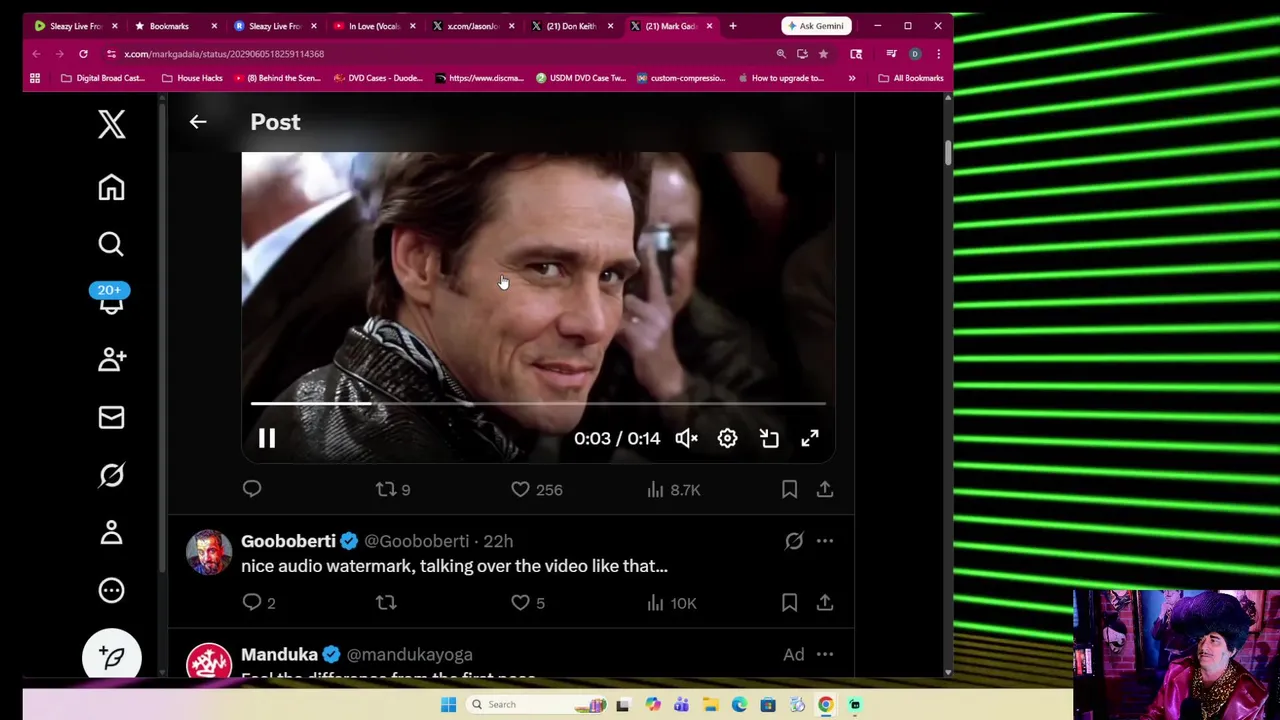Open the 22h timestamp link
Viewport: 1280px width, 720px height.
point(498,541)
